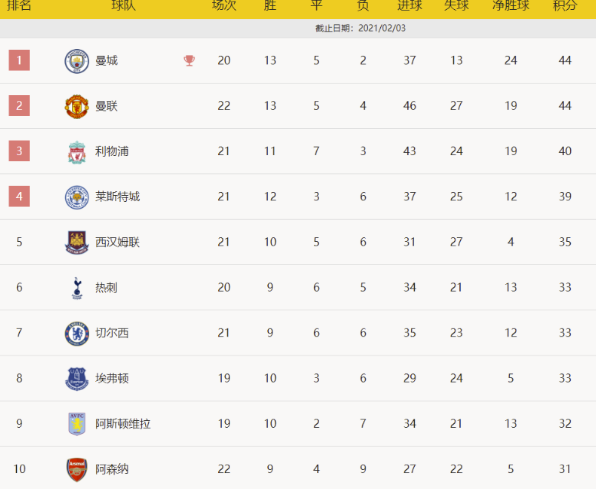Click the Tottenham cockerel logo
The height and width of the screenshot is (489, 596).
point(77,288)
